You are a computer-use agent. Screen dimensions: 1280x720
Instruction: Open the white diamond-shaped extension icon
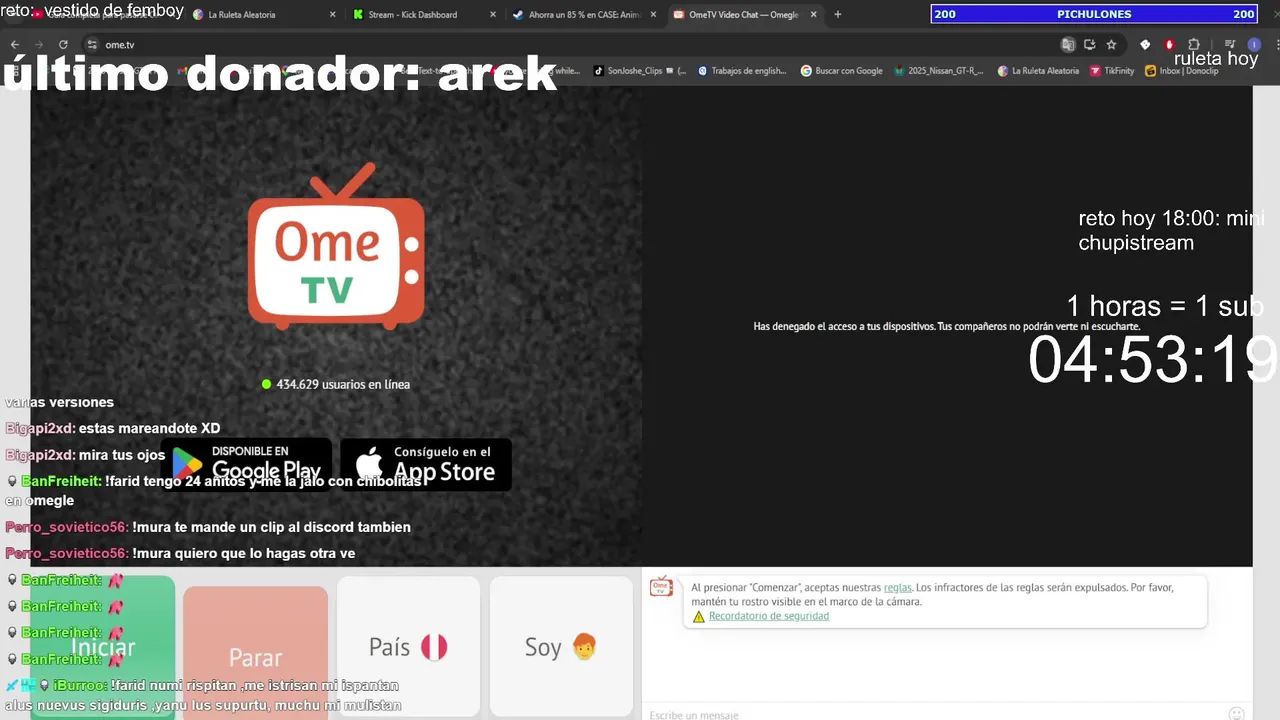pos(1145,45)
